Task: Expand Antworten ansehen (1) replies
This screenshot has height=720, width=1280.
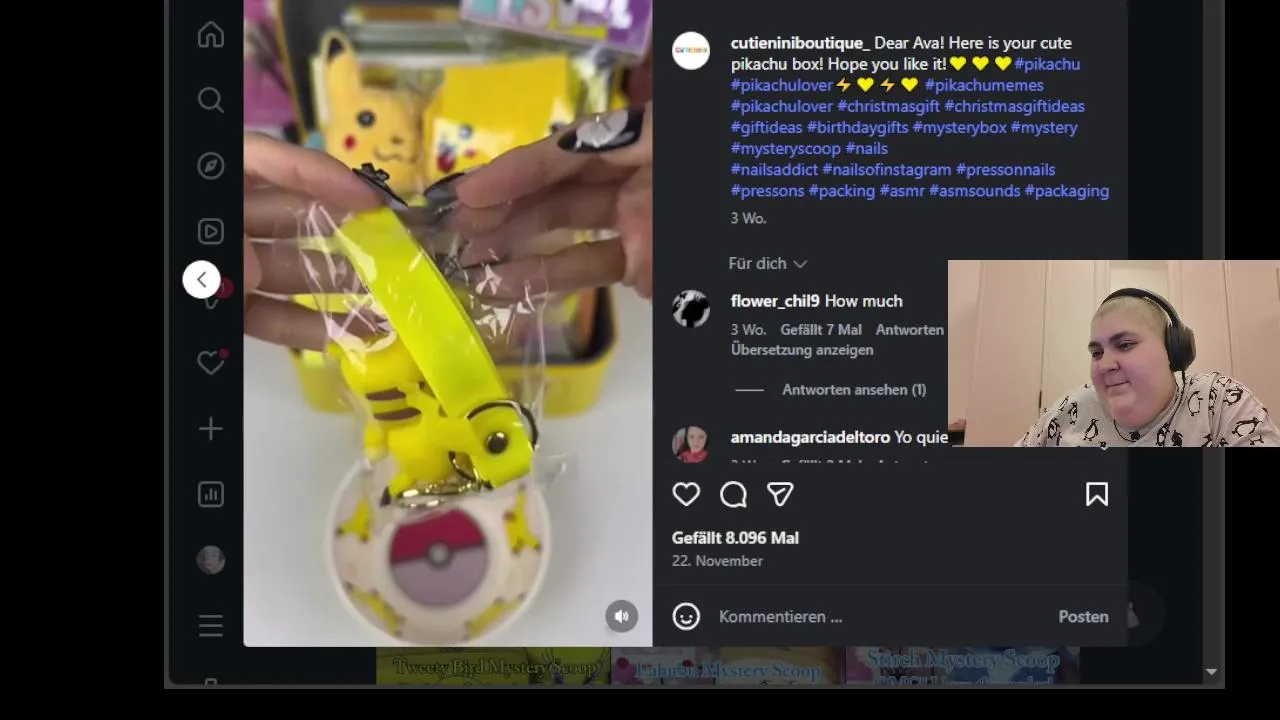Action: 854,390
